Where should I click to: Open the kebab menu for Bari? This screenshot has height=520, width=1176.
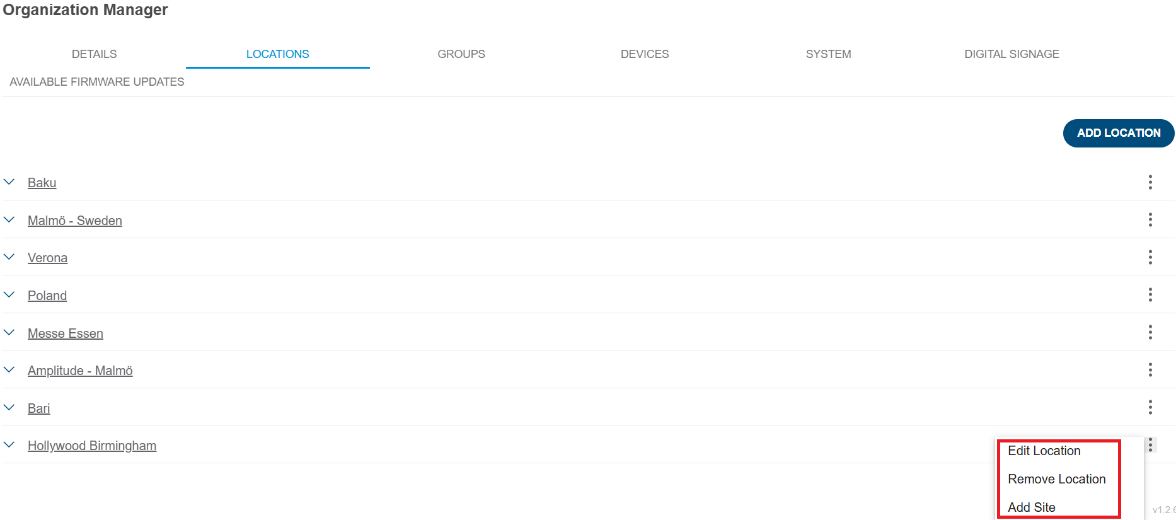tap(1150, 407)
